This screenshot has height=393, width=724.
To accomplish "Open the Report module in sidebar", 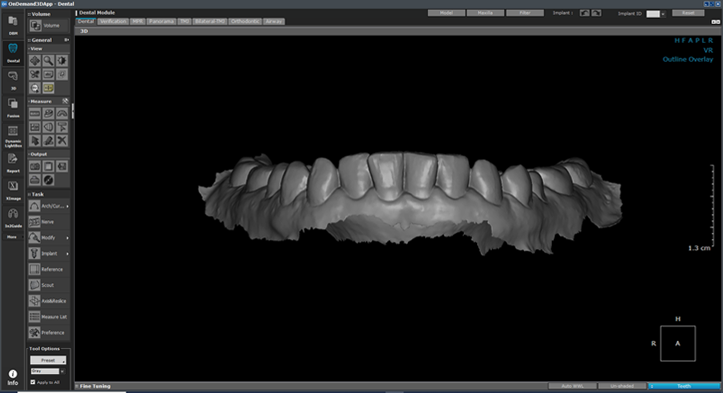I will pos(13,163).
